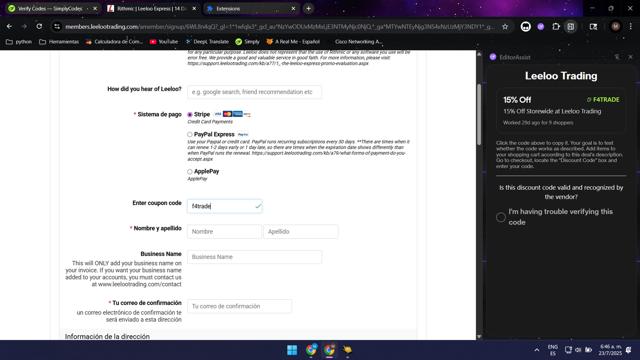Select I'm having trouble verifying this code

click(501, 217)
